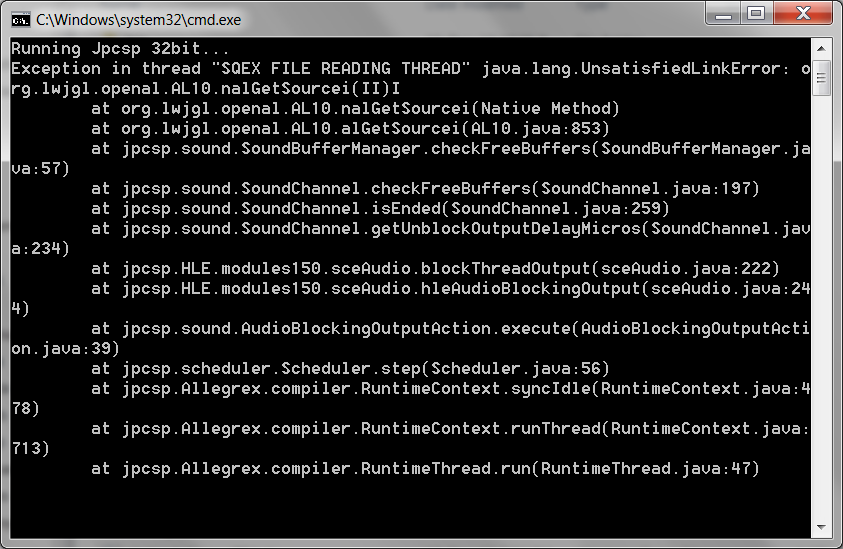Click the nalGetSourcei(Native Method) stack line
This screenshot has height=549, width=843.
pos(355,108)
